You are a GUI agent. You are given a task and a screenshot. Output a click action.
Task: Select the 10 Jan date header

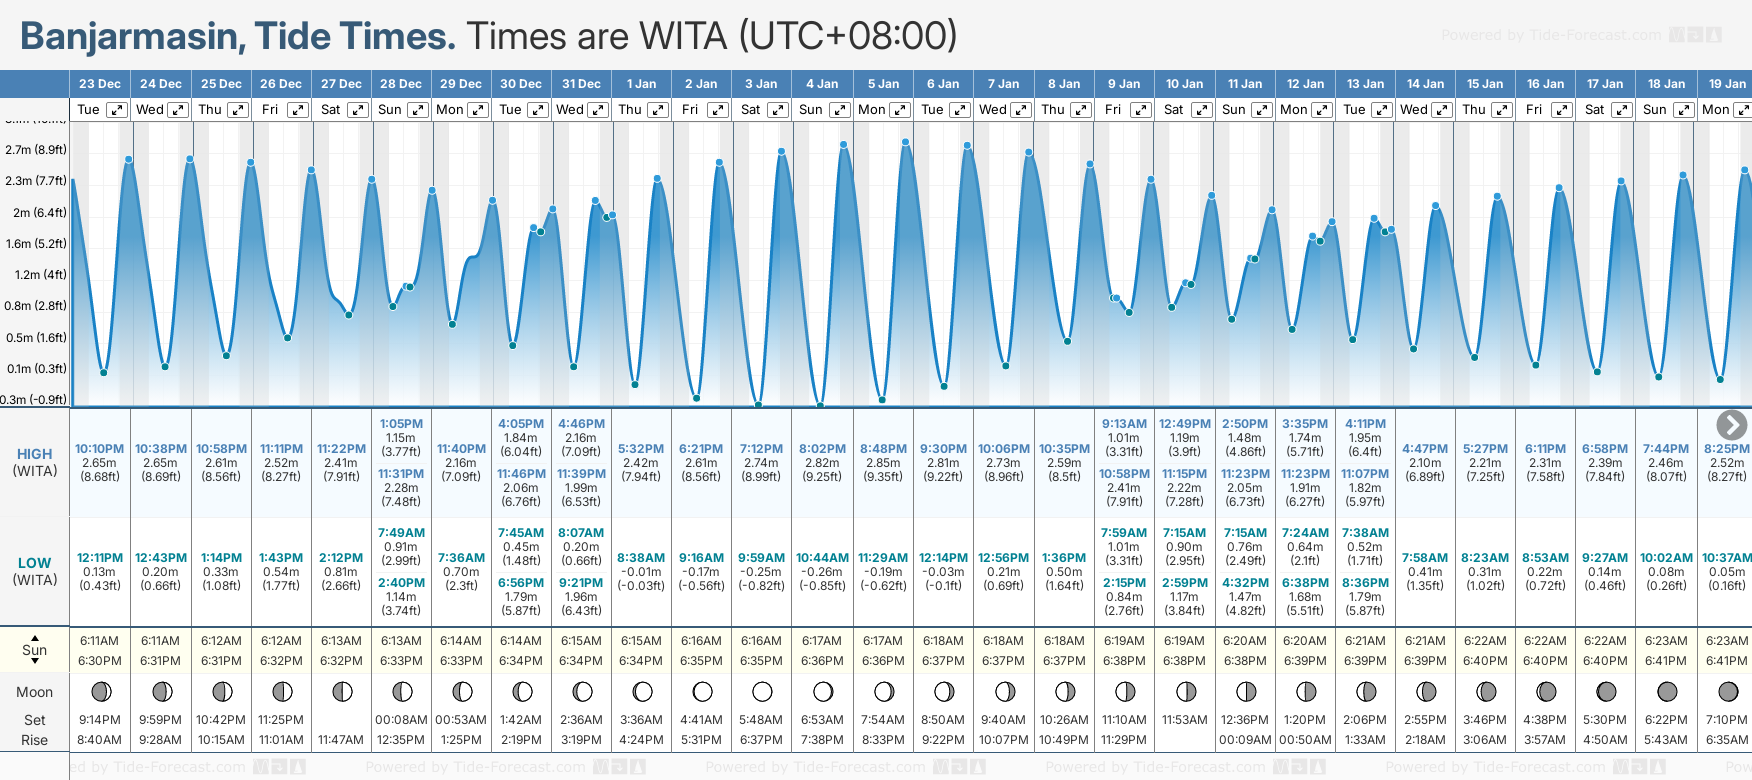[x=1185, y=84]
